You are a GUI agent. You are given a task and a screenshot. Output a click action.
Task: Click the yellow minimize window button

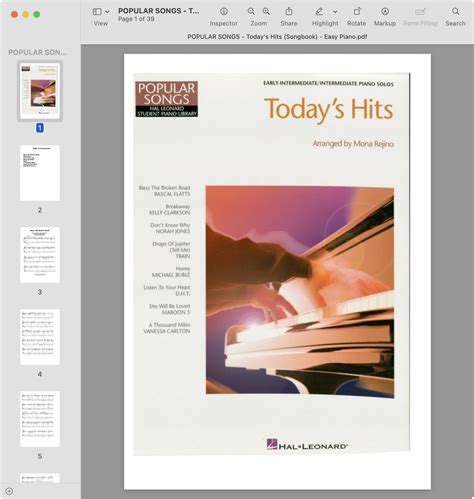click(26, 14)
